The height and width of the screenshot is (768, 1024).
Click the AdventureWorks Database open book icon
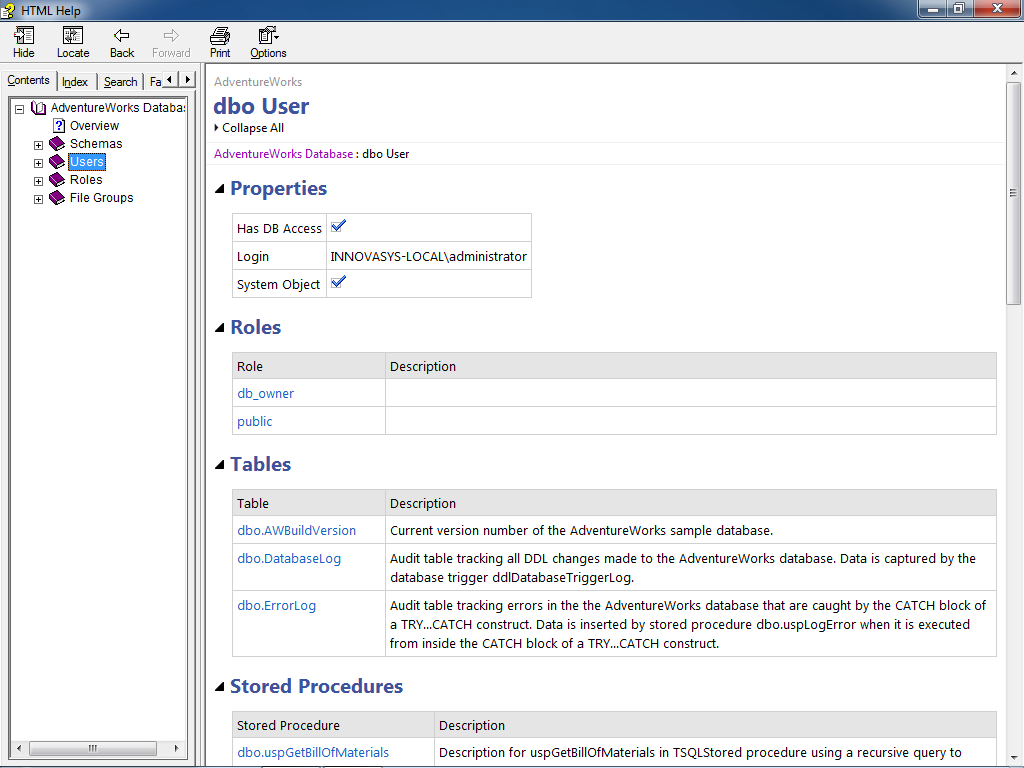tap(39, 108)
